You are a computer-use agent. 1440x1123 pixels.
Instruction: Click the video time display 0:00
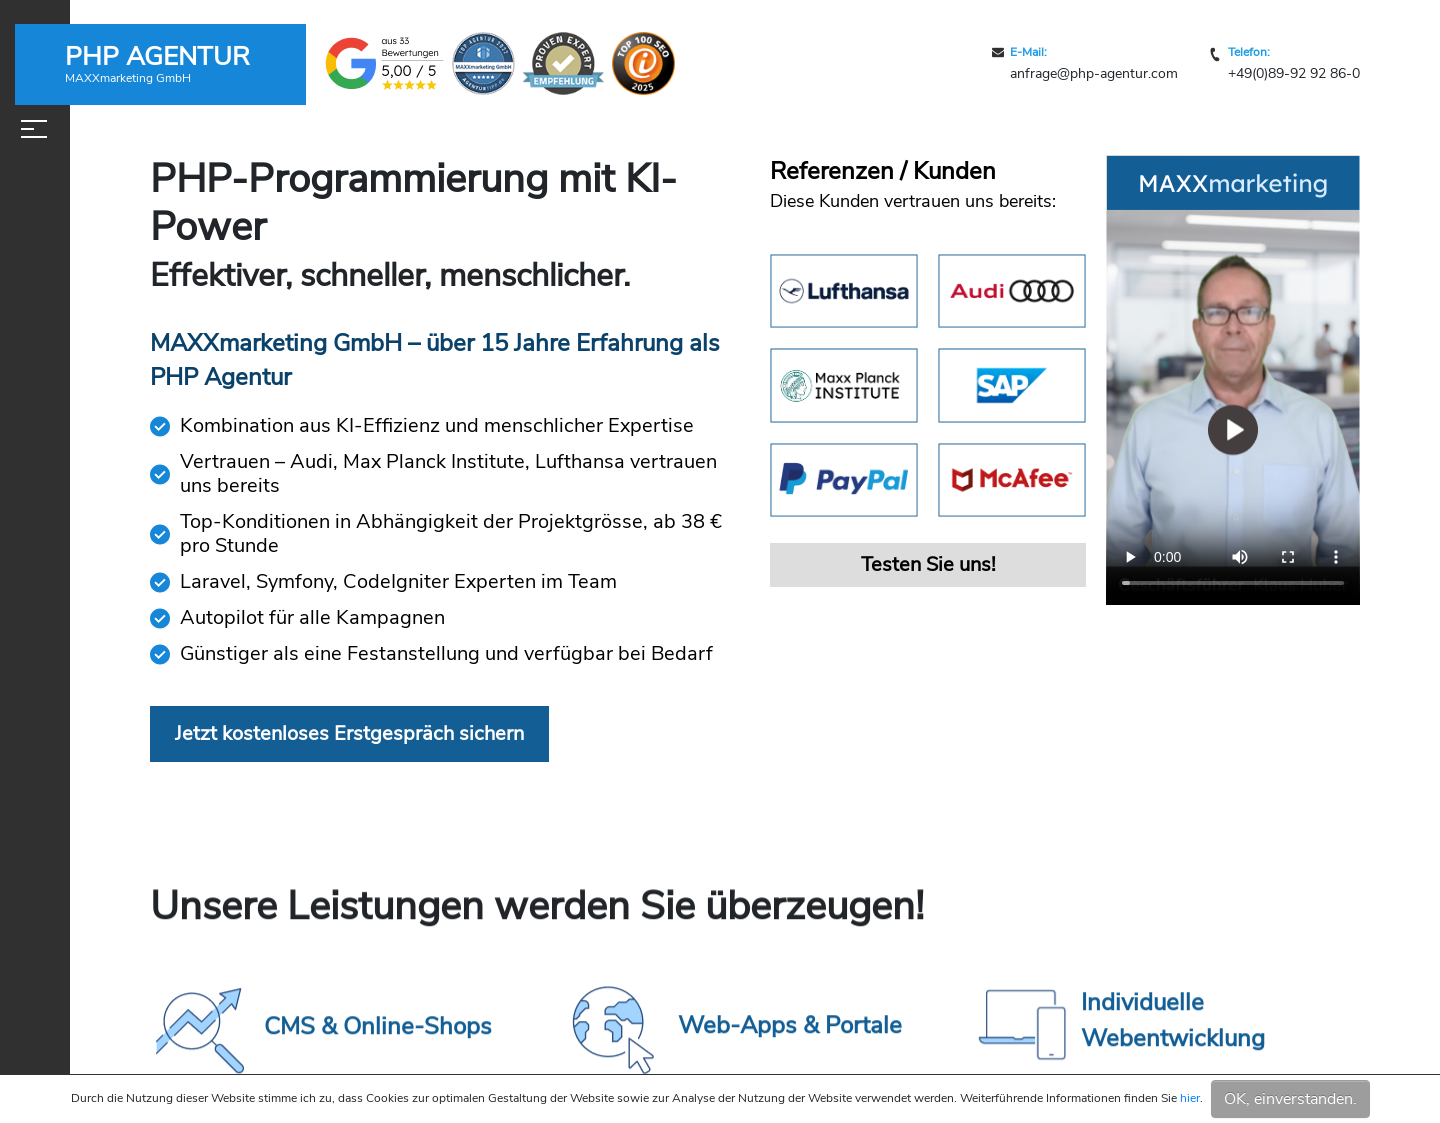click(x=1167, y=557)
